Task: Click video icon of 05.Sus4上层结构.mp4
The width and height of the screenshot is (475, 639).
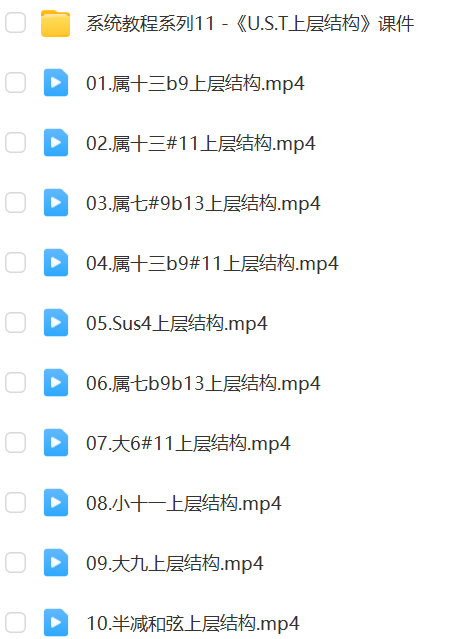Action: coord(56,323)
